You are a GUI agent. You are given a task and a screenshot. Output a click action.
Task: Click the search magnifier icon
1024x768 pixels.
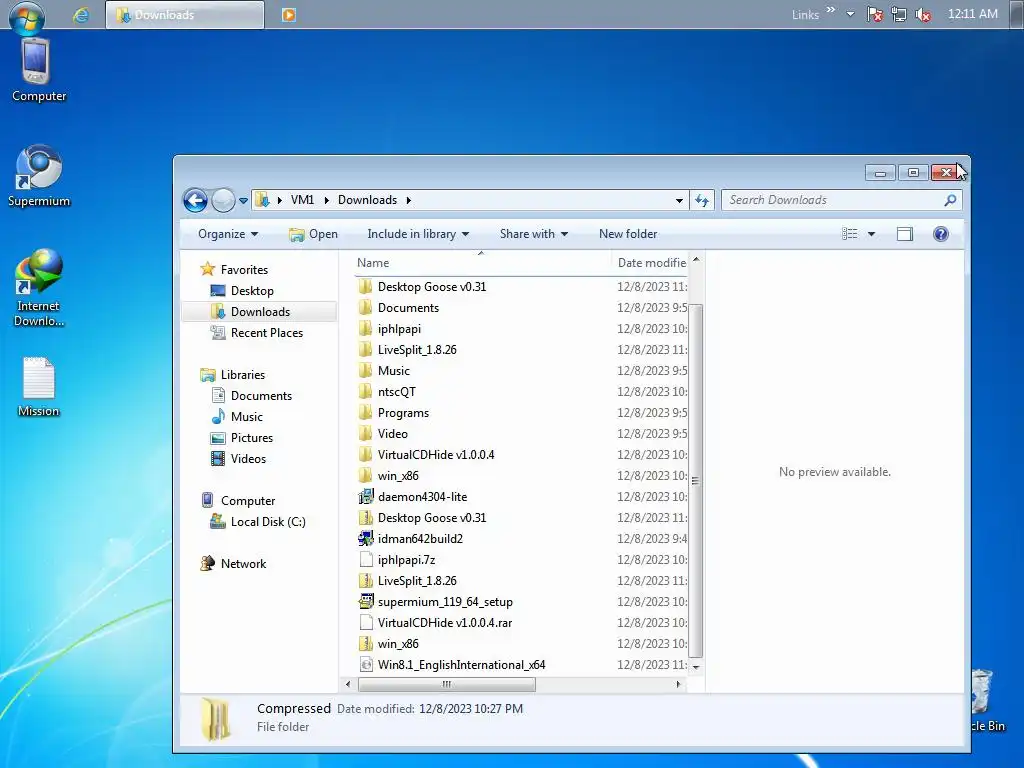(950, 200)
